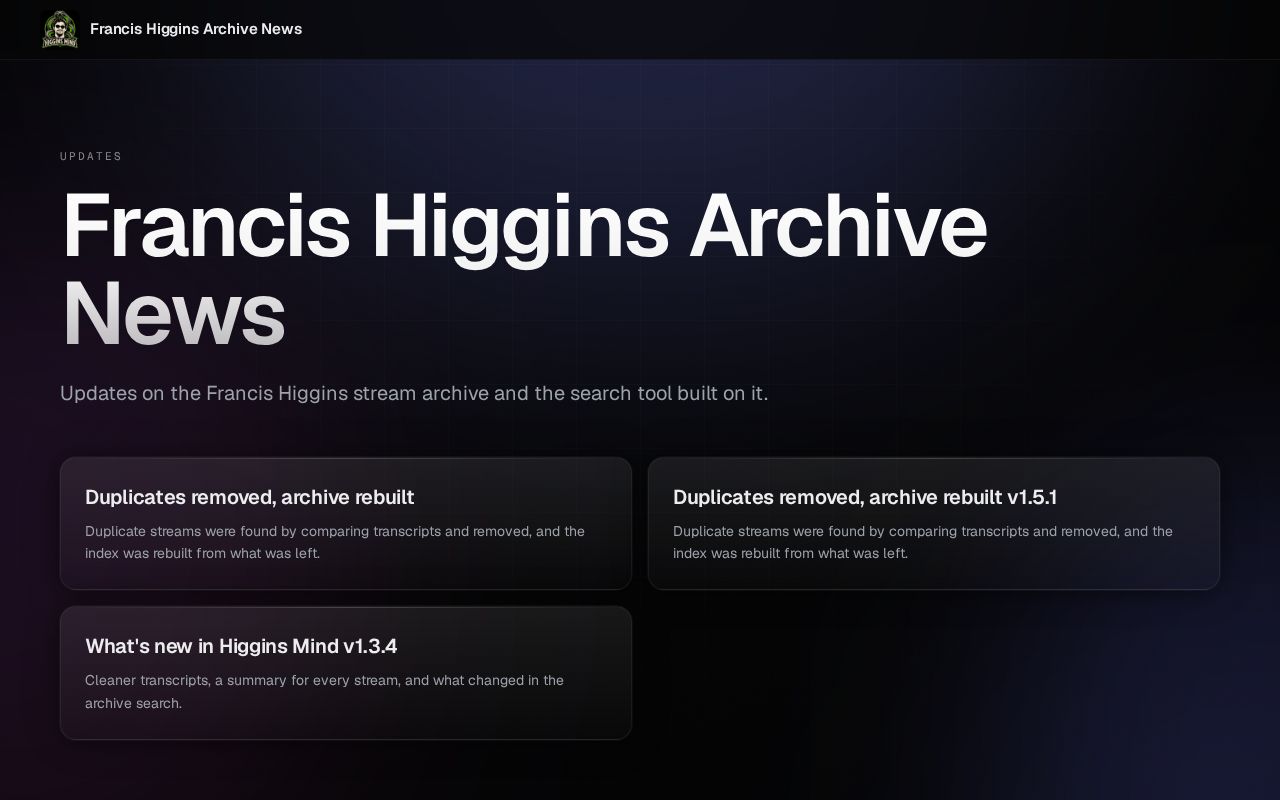
Task: Click the description under the unversioned duplicates post
Action: pyautogui.click(x=335, y=542)
